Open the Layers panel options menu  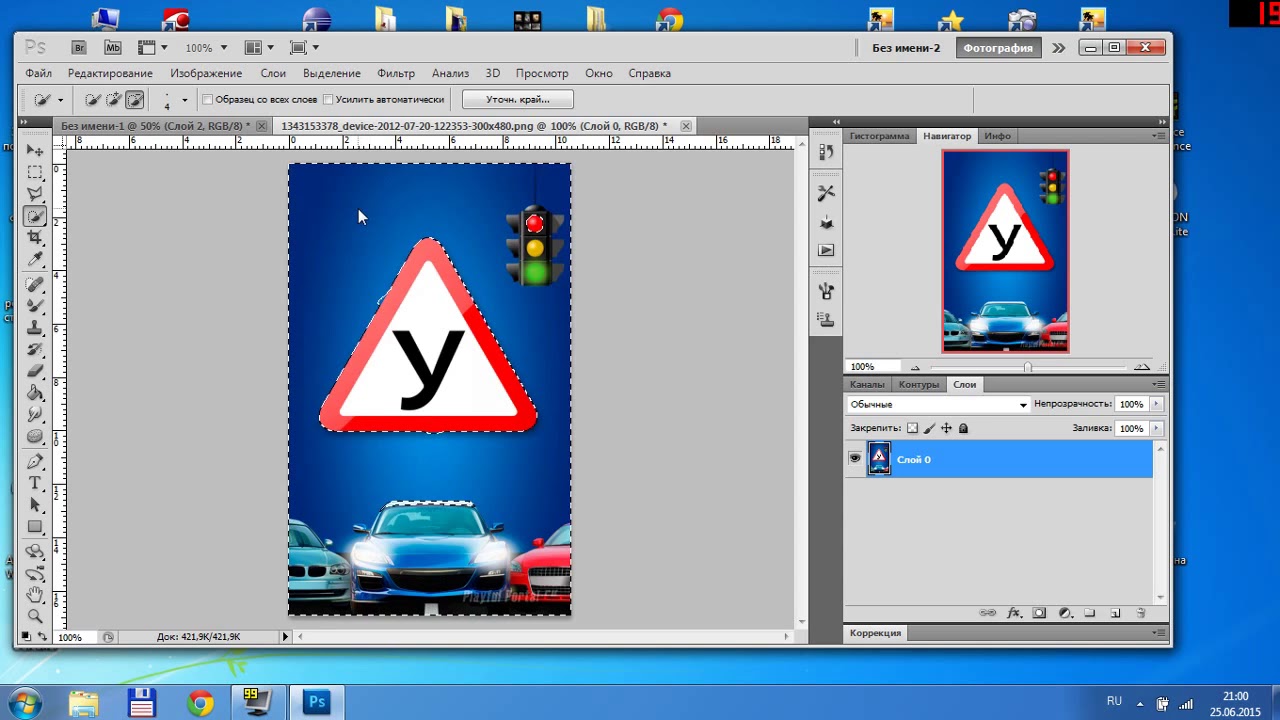pos(1159,384)
